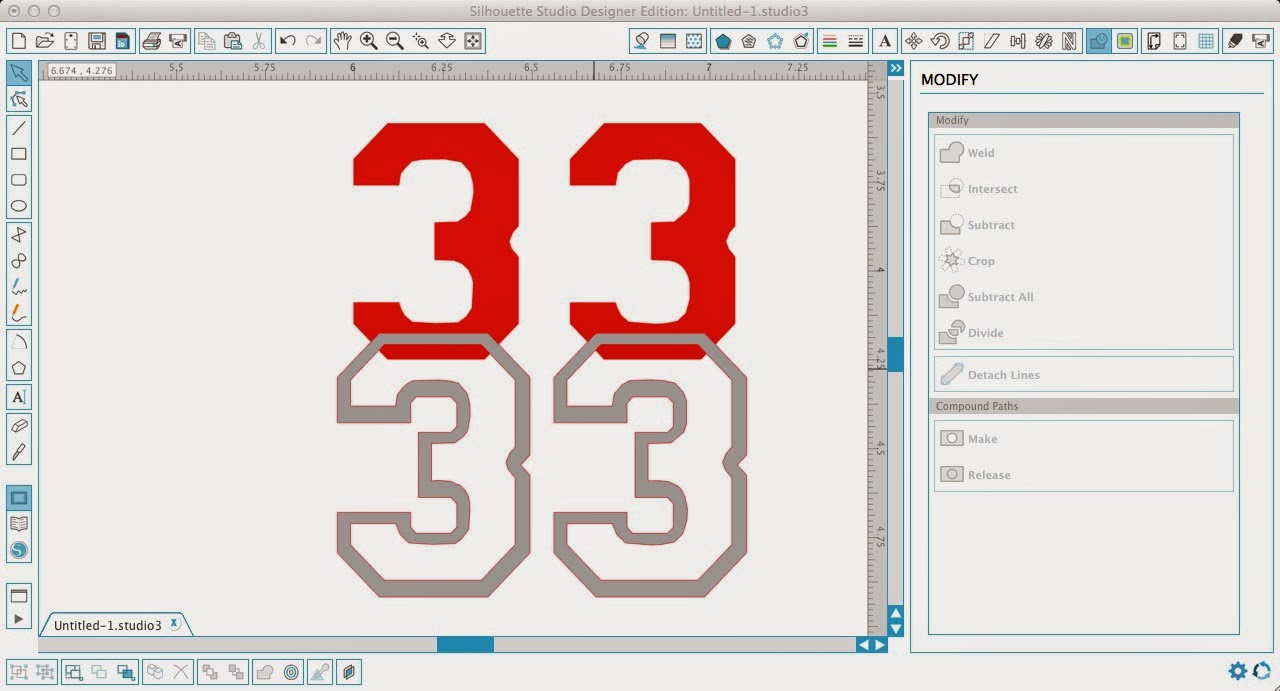
Task: Click the Cut scissors icon
Action: pos(258,41)
